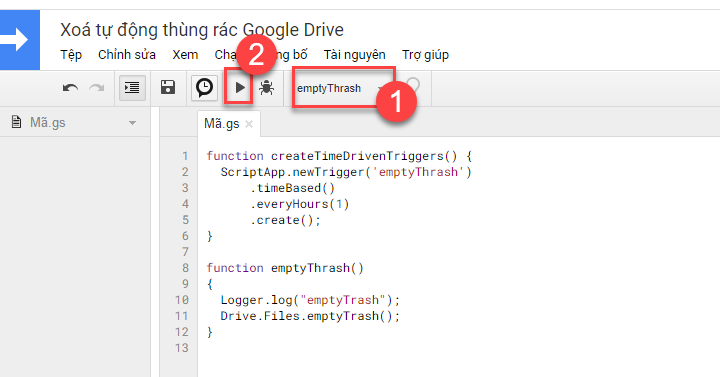Expand the Mã.gs sidebar file dropdown arrow
Image resolution: width=720 pixels, height=377 pixels.
[x=132, y=123]
